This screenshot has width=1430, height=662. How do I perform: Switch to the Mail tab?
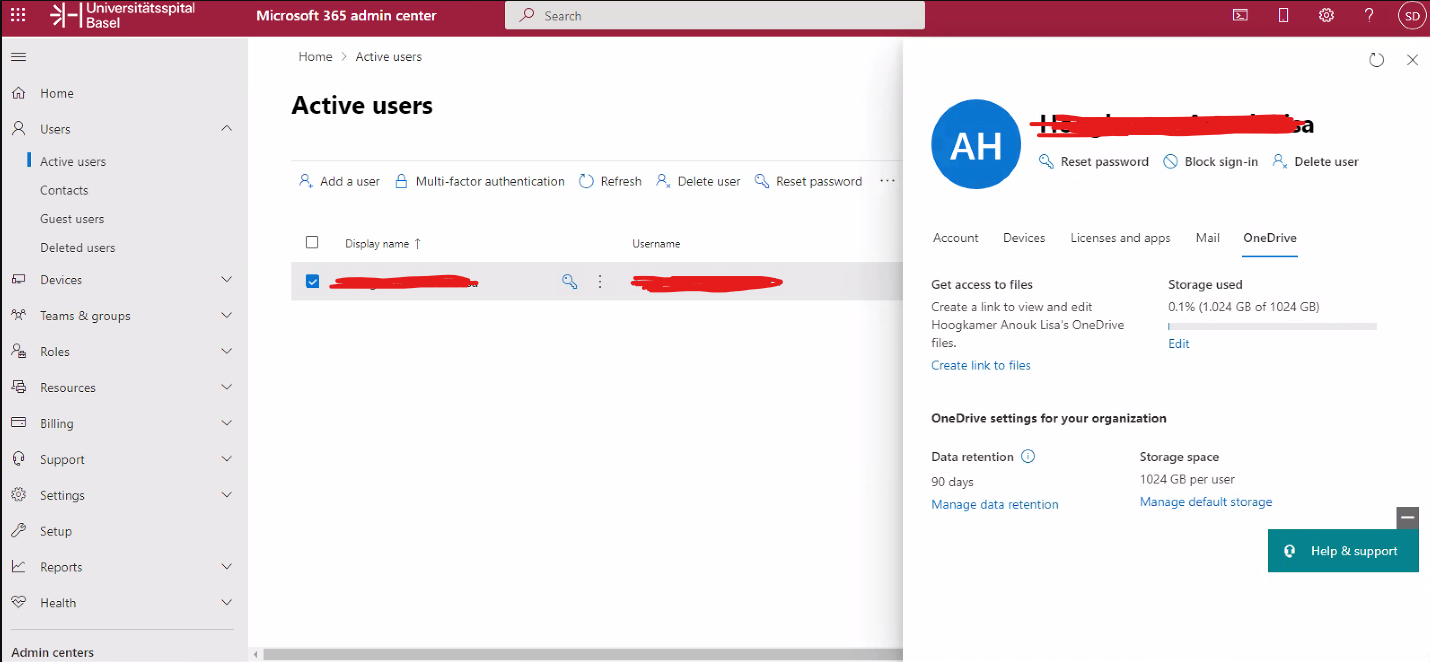[x=1207, y=238]
